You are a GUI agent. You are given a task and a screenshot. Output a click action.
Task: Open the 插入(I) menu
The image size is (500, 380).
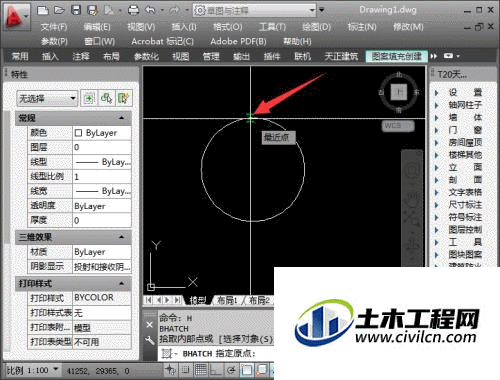pos(184,27)
